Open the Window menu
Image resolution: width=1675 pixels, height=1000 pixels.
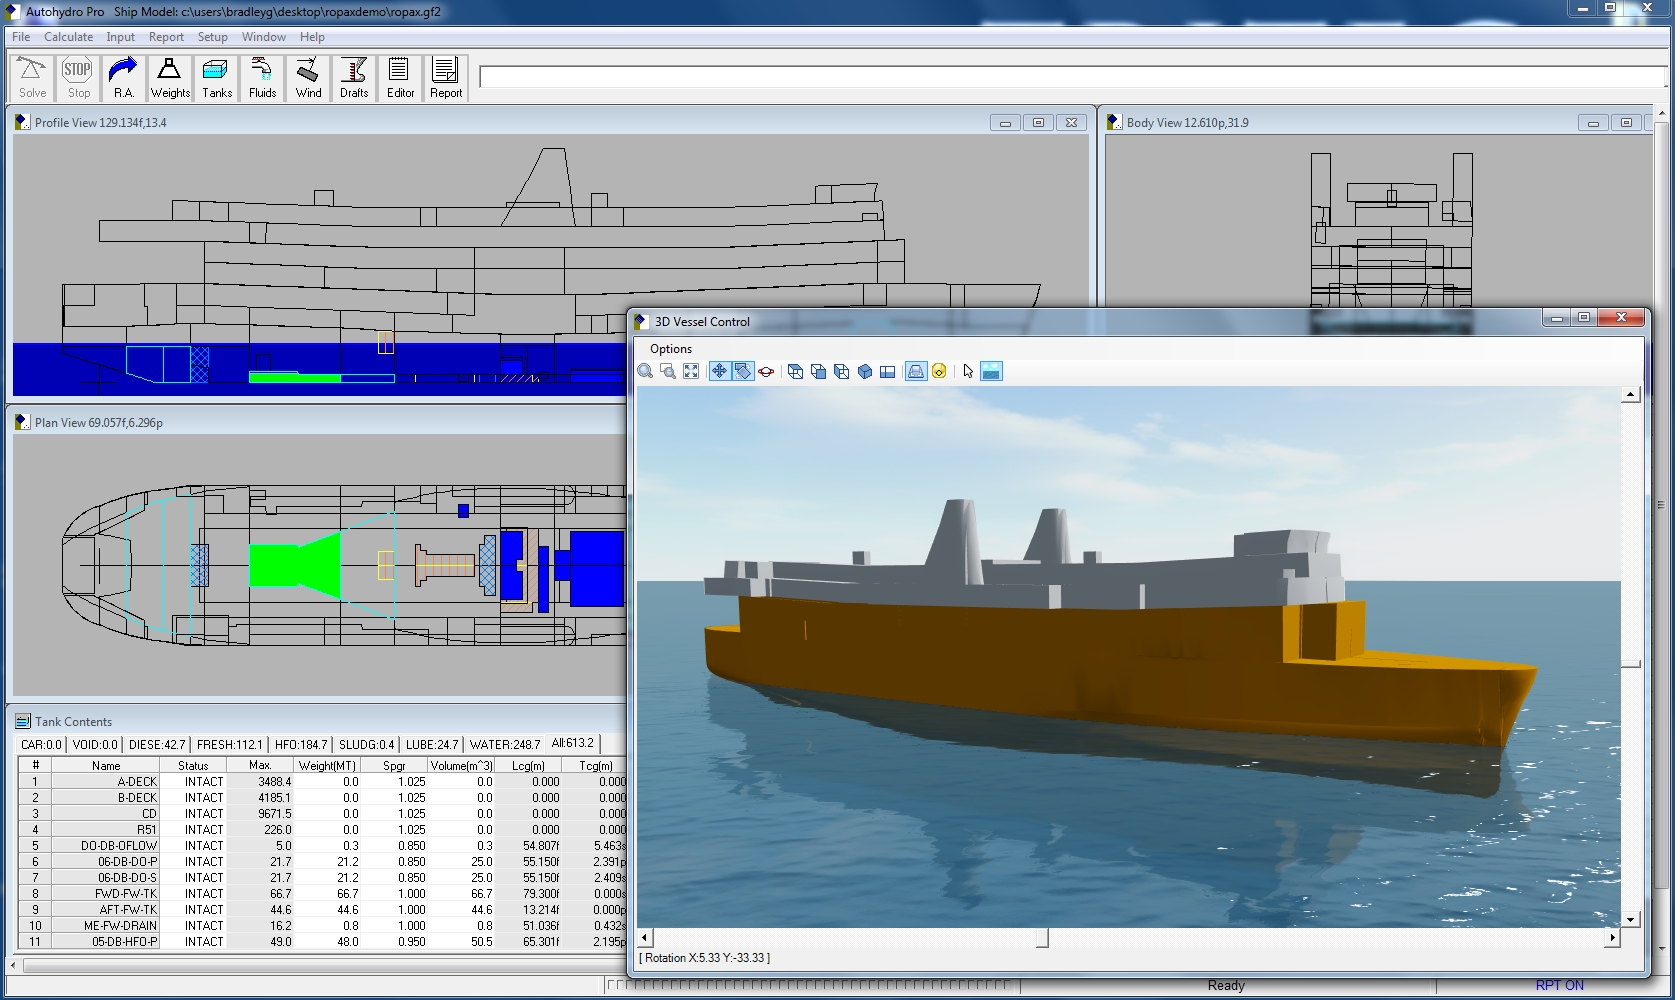tap(264, 37)
